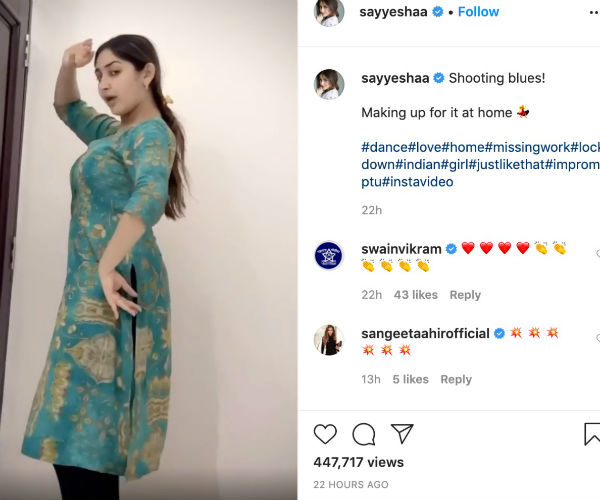This screenshot has width=600, height=500.
Task: Open swainvikram profile avatar
Action: point(329,256)
